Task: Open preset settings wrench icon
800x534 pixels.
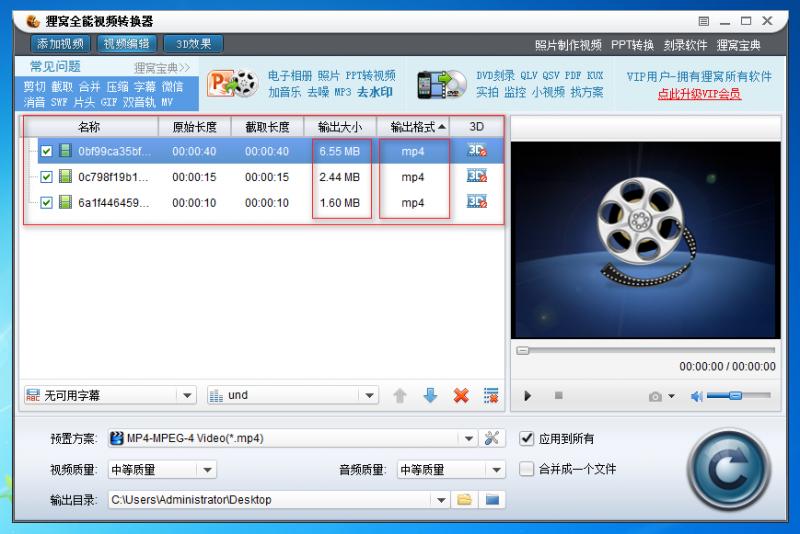Action: click(x=490, y=439)
